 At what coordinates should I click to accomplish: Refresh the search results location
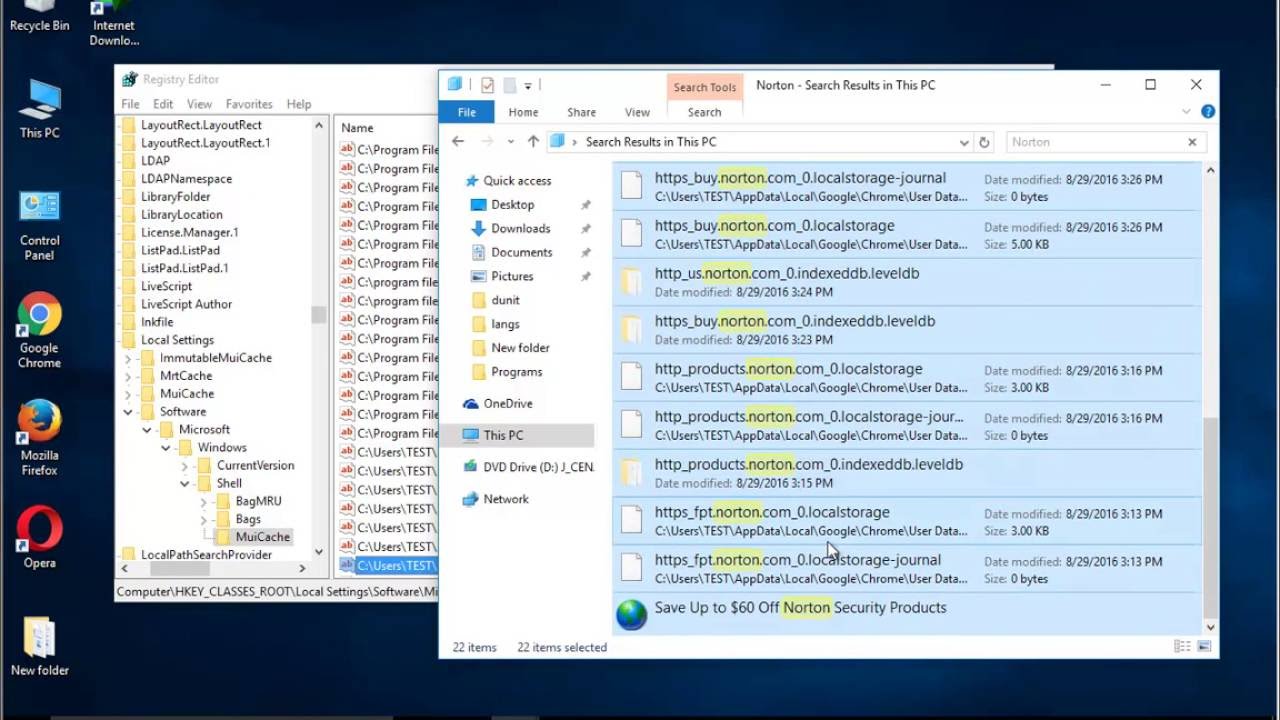pyautogui.click(x=984, y=142)
